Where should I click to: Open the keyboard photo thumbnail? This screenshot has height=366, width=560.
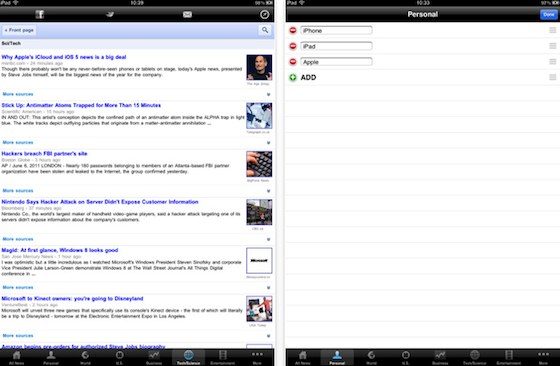pos(259,164)
